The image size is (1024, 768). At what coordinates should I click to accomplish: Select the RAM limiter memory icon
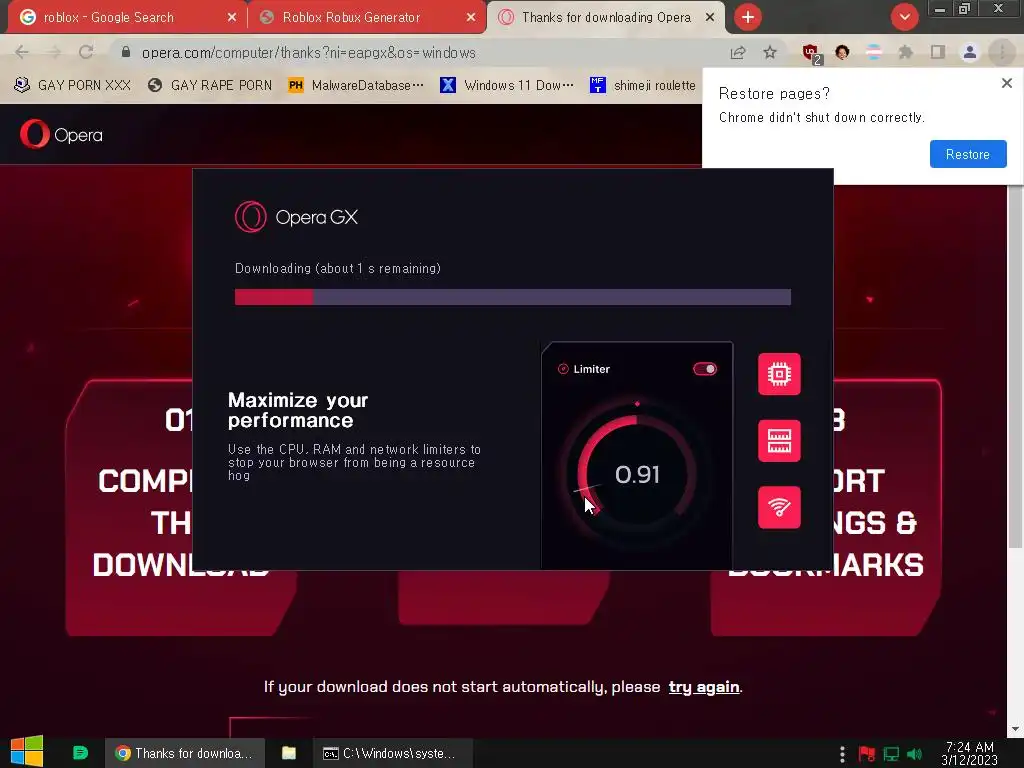(x=779, y=441)
